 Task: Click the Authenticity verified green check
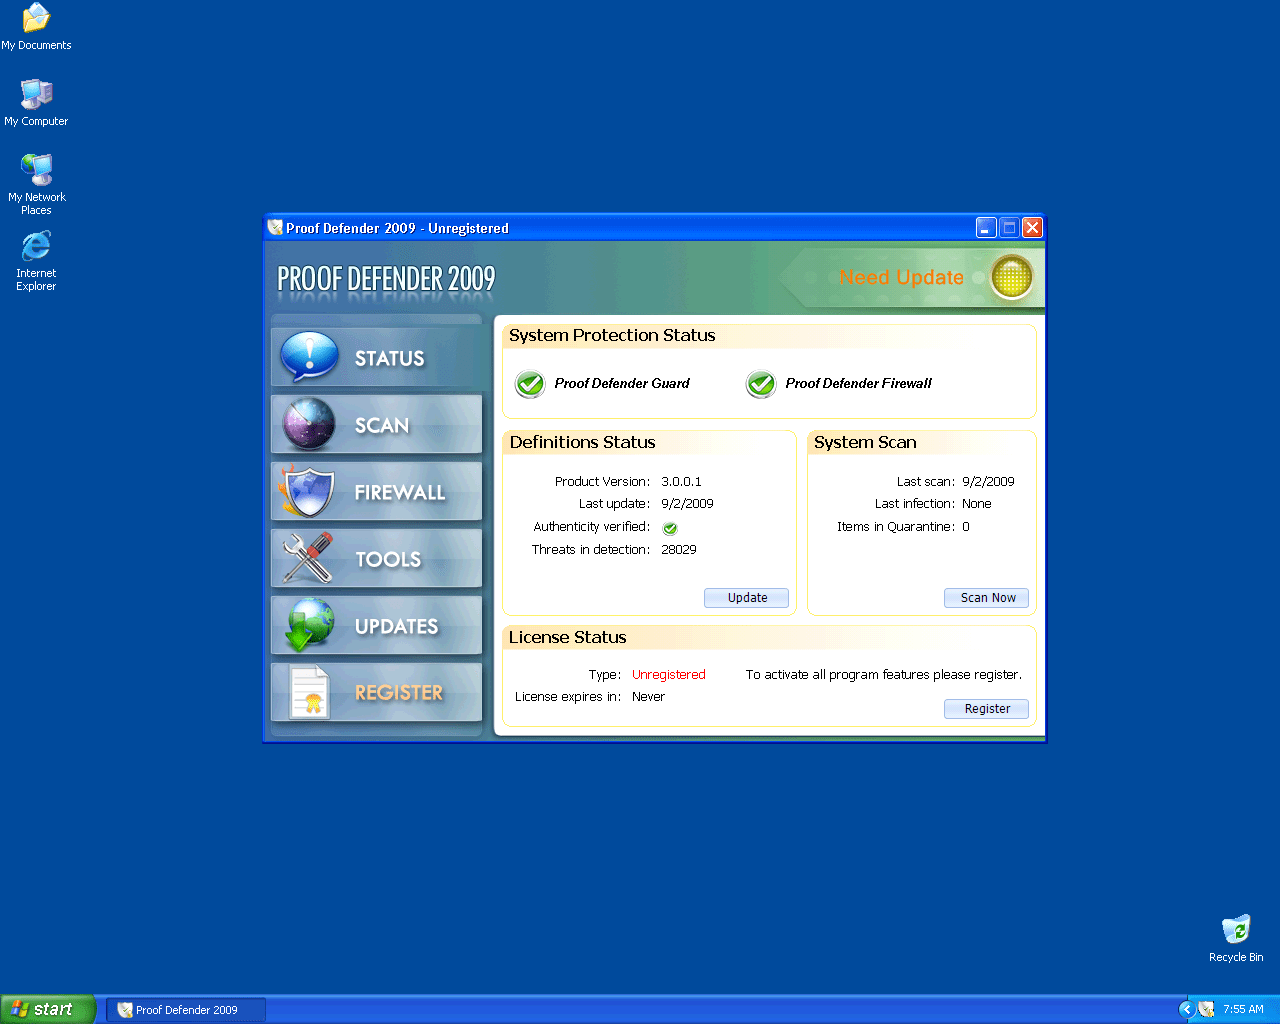coord(669,527)
